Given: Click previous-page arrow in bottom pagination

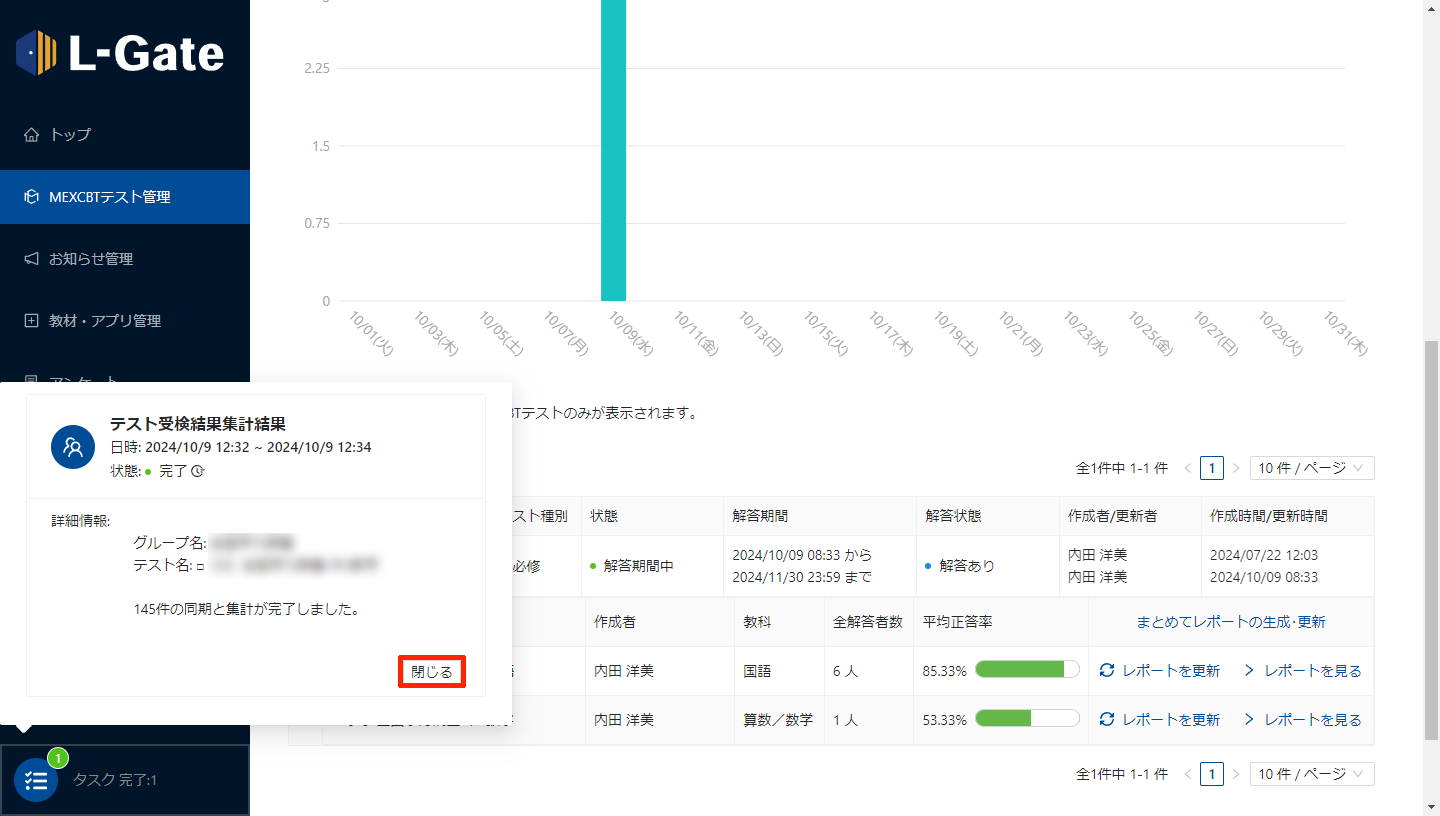Looking at the screenshot, I should pyautogui.click(x=1187, y=774).
